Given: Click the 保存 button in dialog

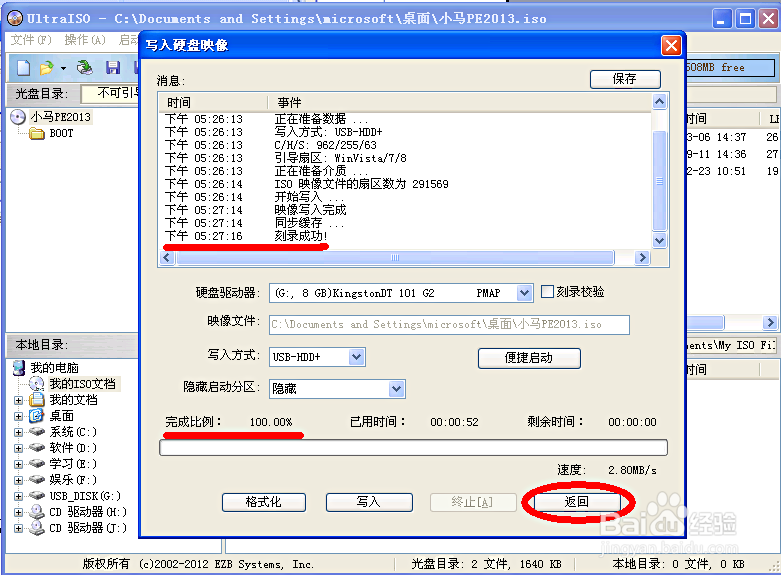Looking at the screenshot, I should pyautogui.click(x=625, y=79).
